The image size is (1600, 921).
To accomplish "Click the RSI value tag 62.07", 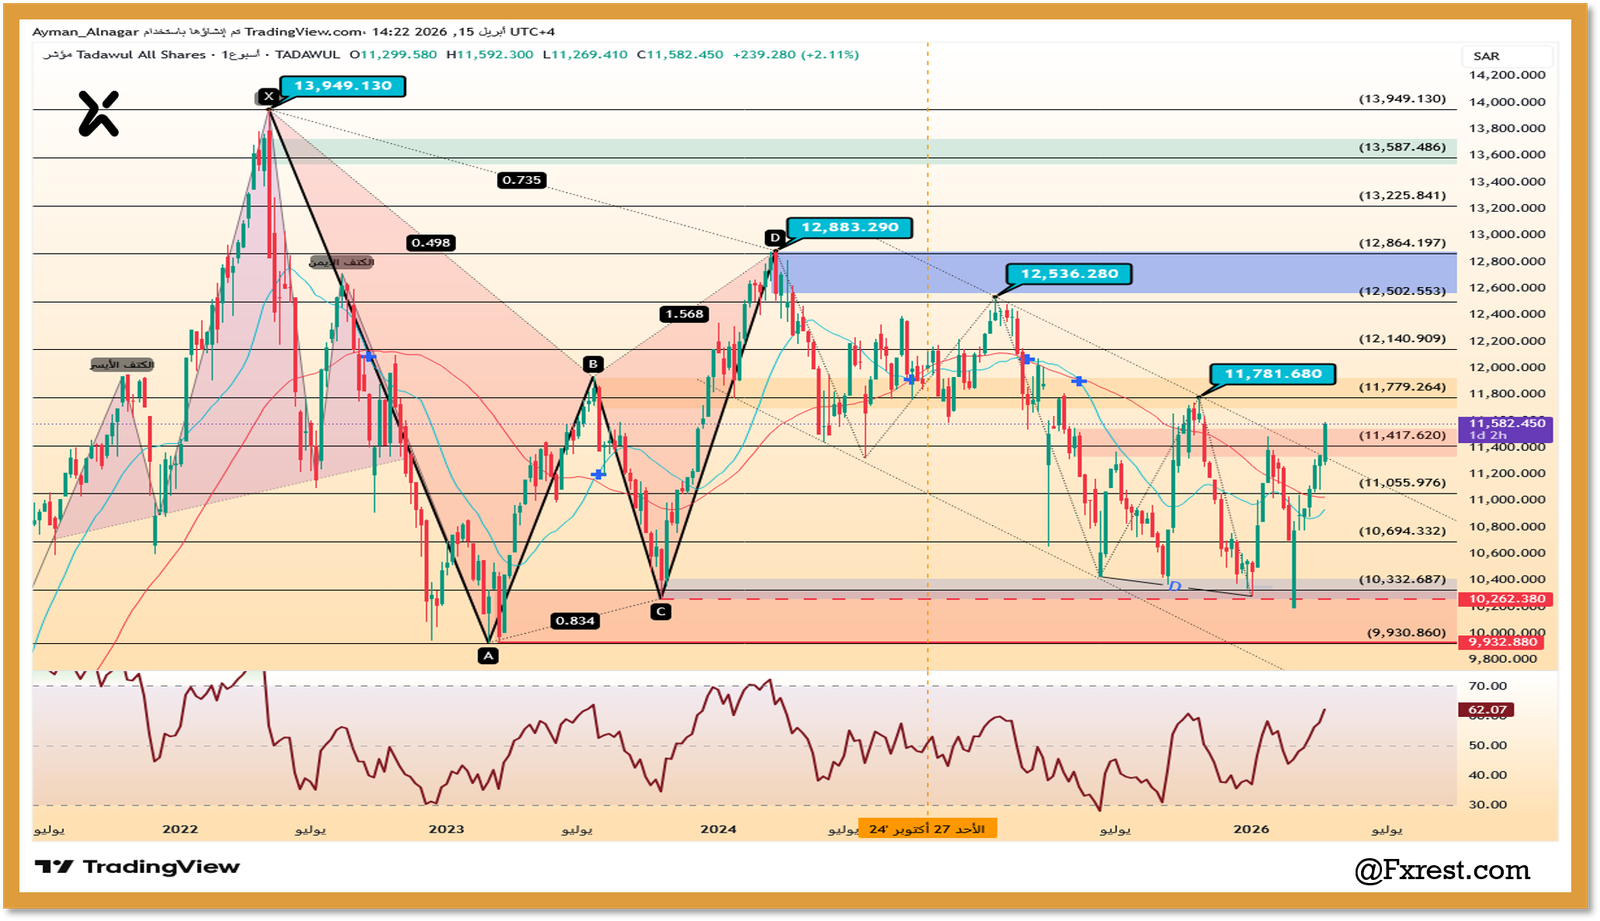I will tap(1487, 710).
